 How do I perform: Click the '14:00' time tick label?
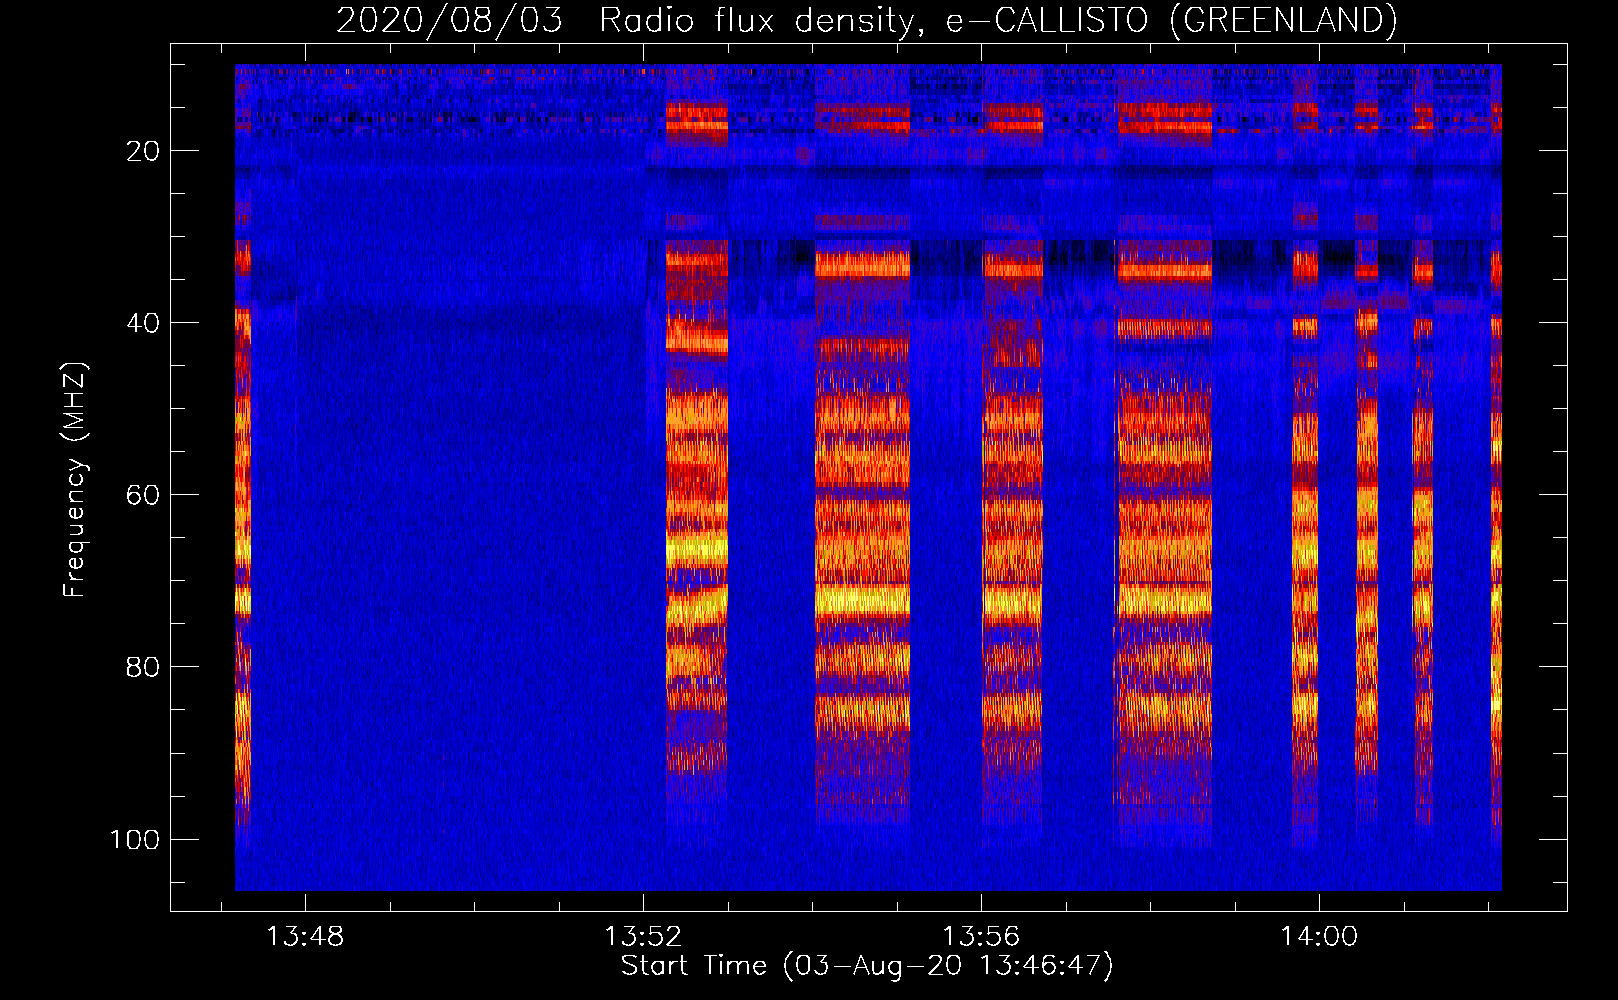click(1319, 936)
